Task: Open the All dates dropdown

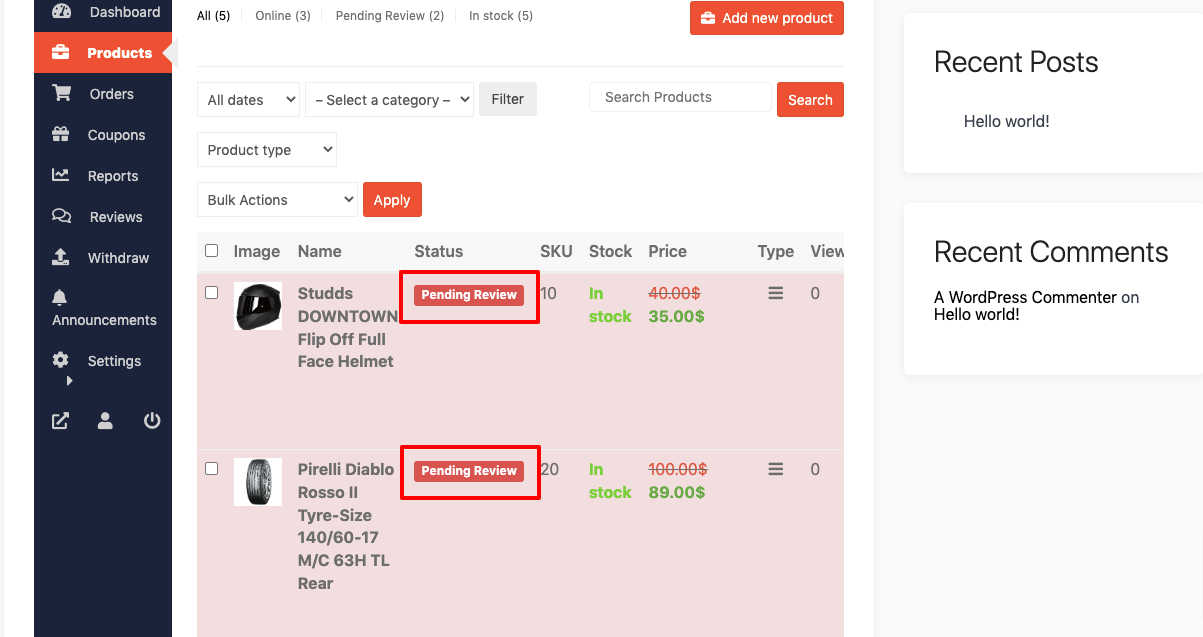Action: pos(248,99)
